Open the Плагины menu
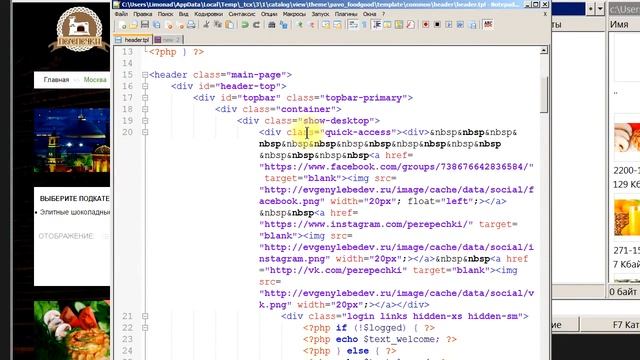640x360 pixels. point(346,14)
